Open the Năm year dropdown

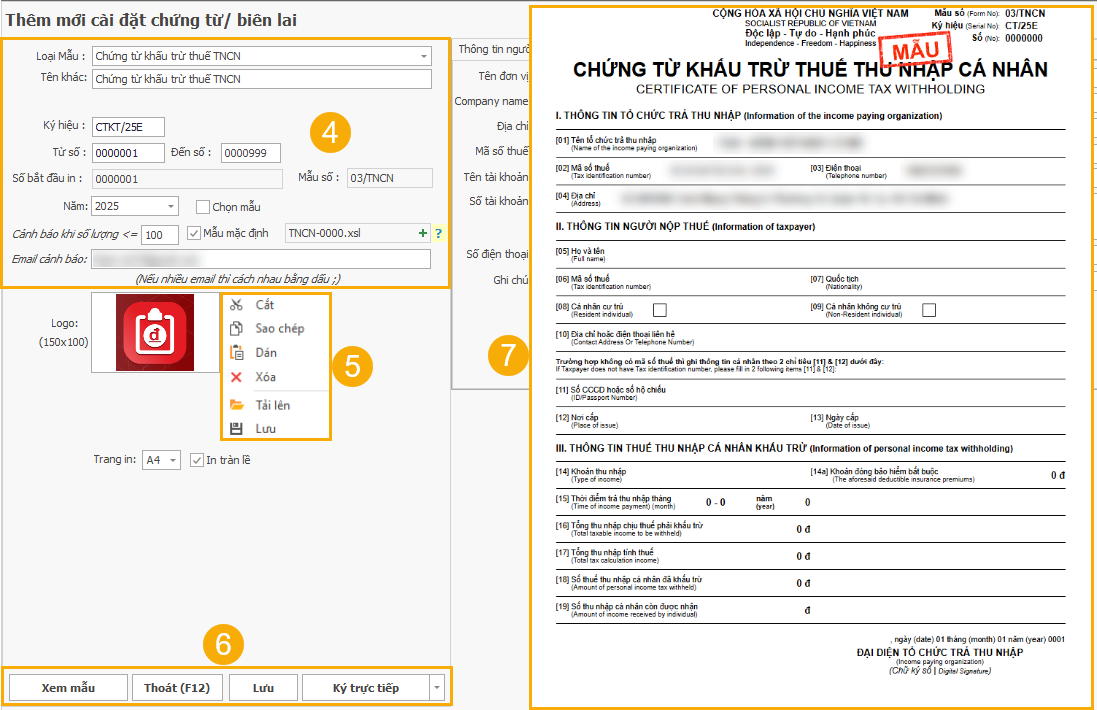click(x=171, y=206)
